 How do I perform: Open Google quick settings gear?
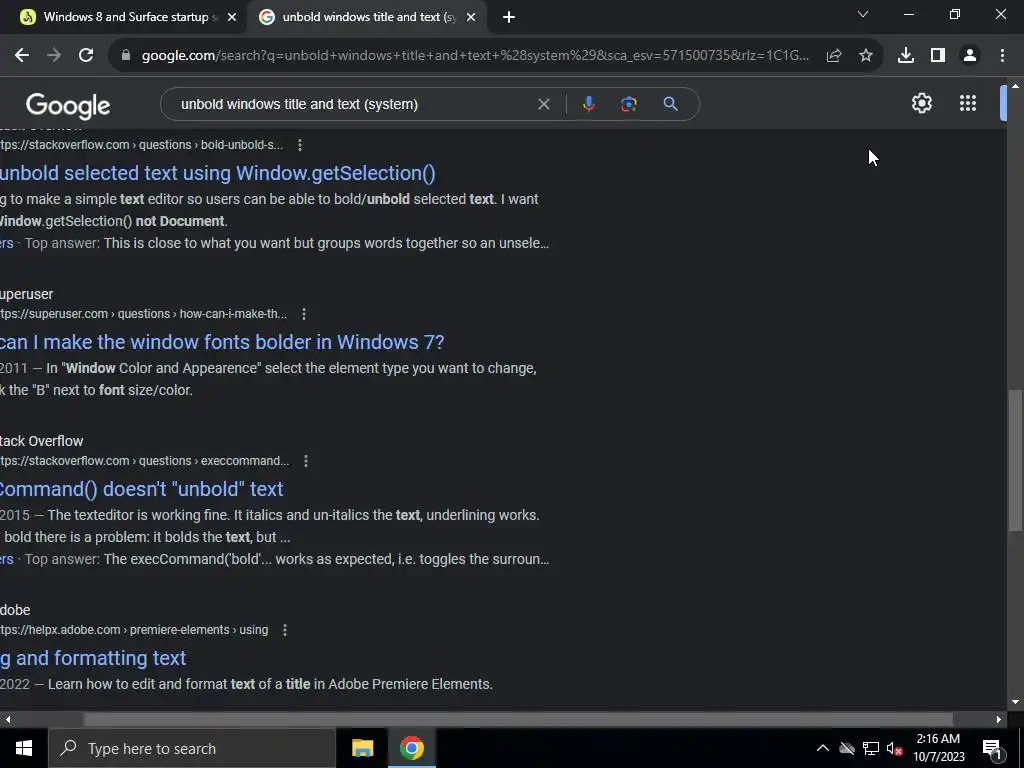pos(921,103)
